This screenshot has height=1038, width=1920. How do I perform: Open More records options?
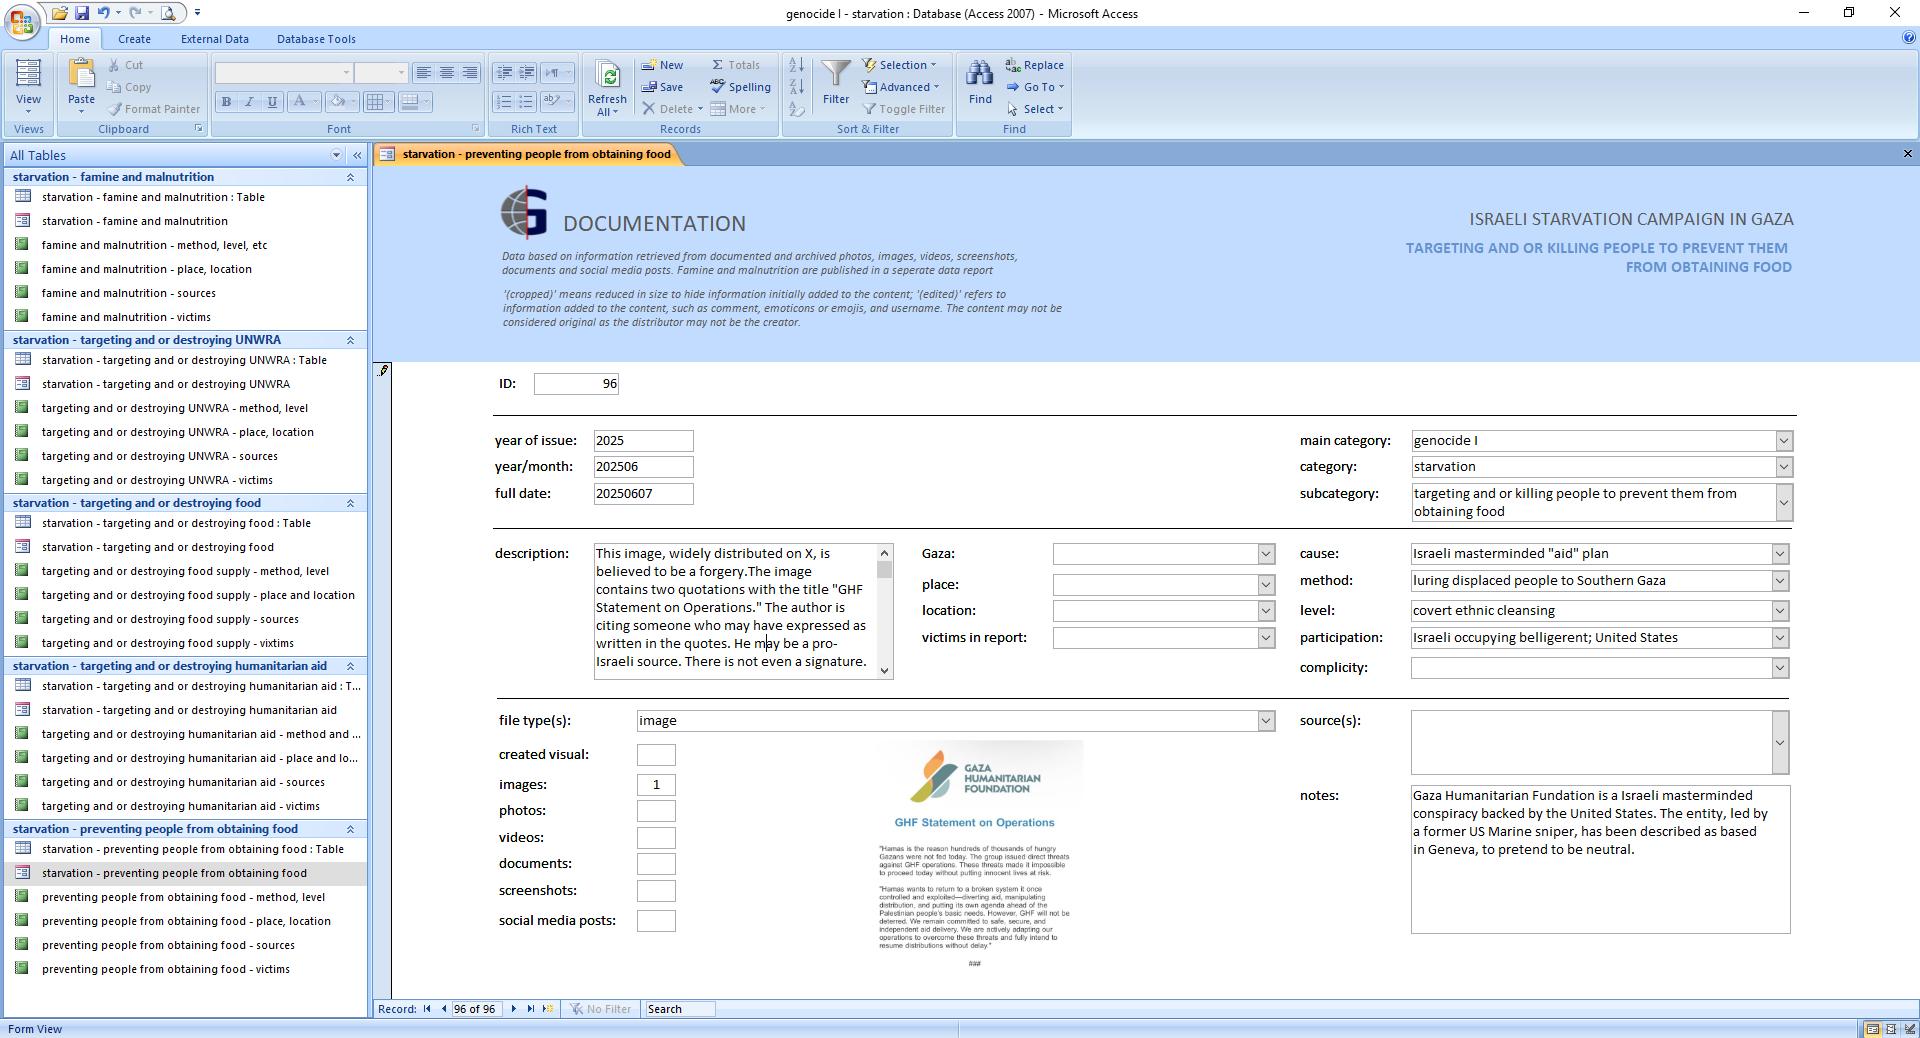coord(738,109)
